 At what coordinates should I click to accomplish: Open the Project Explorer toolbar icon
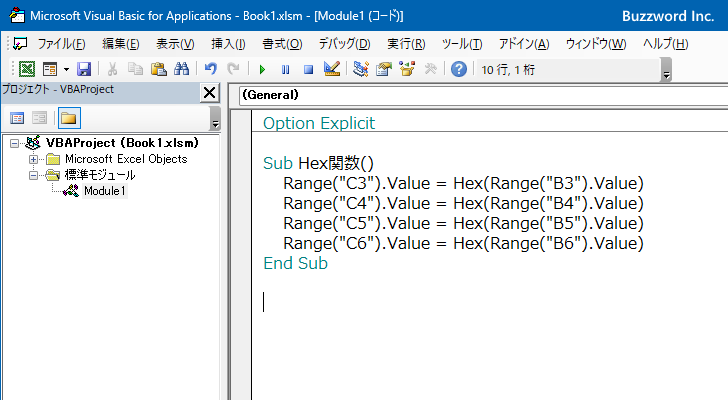[361, 70]
